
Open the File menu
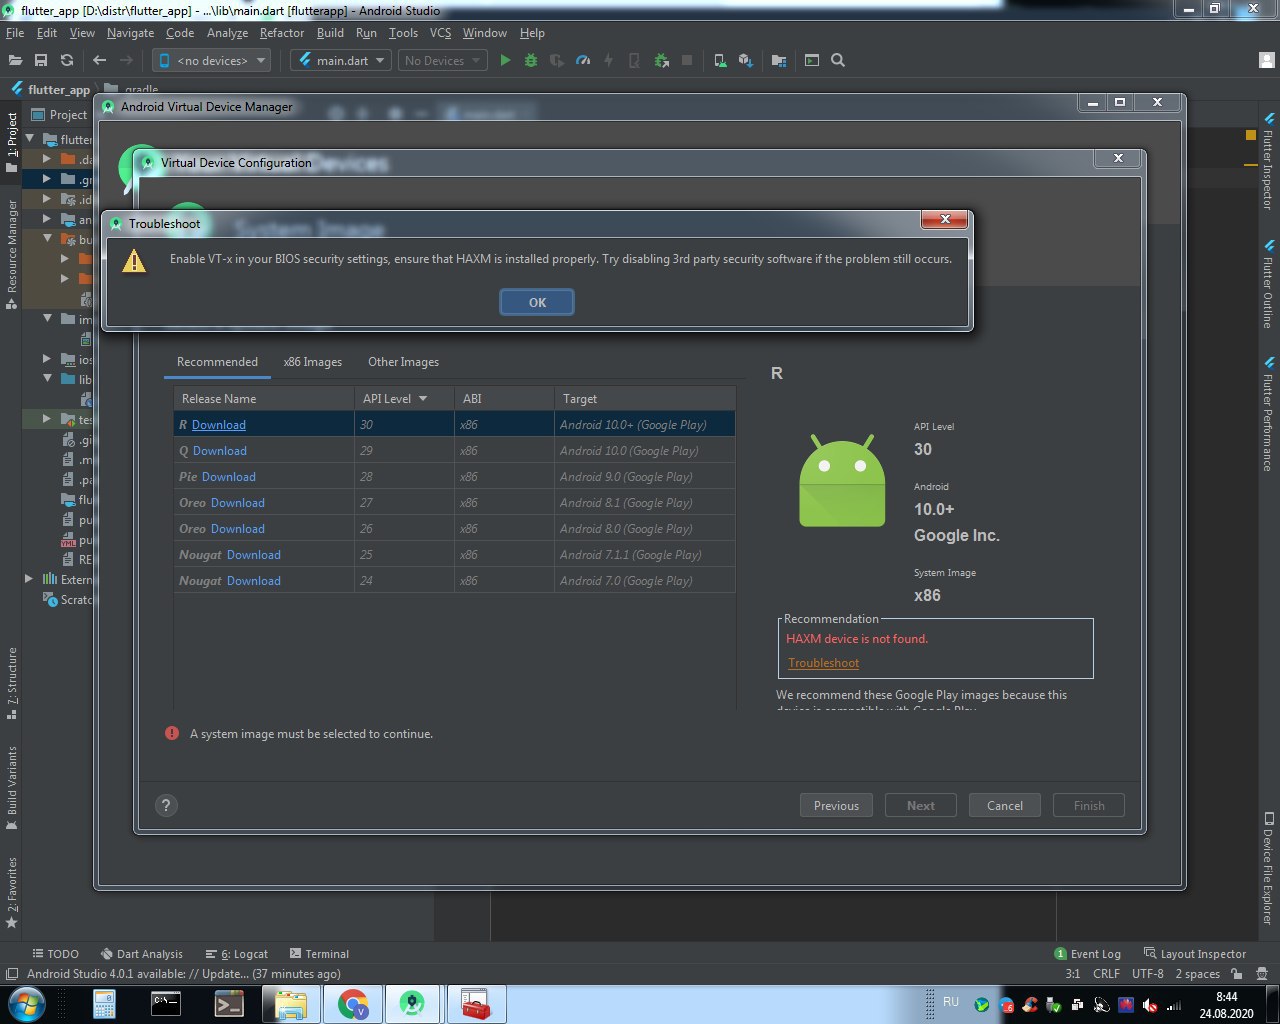15,33
